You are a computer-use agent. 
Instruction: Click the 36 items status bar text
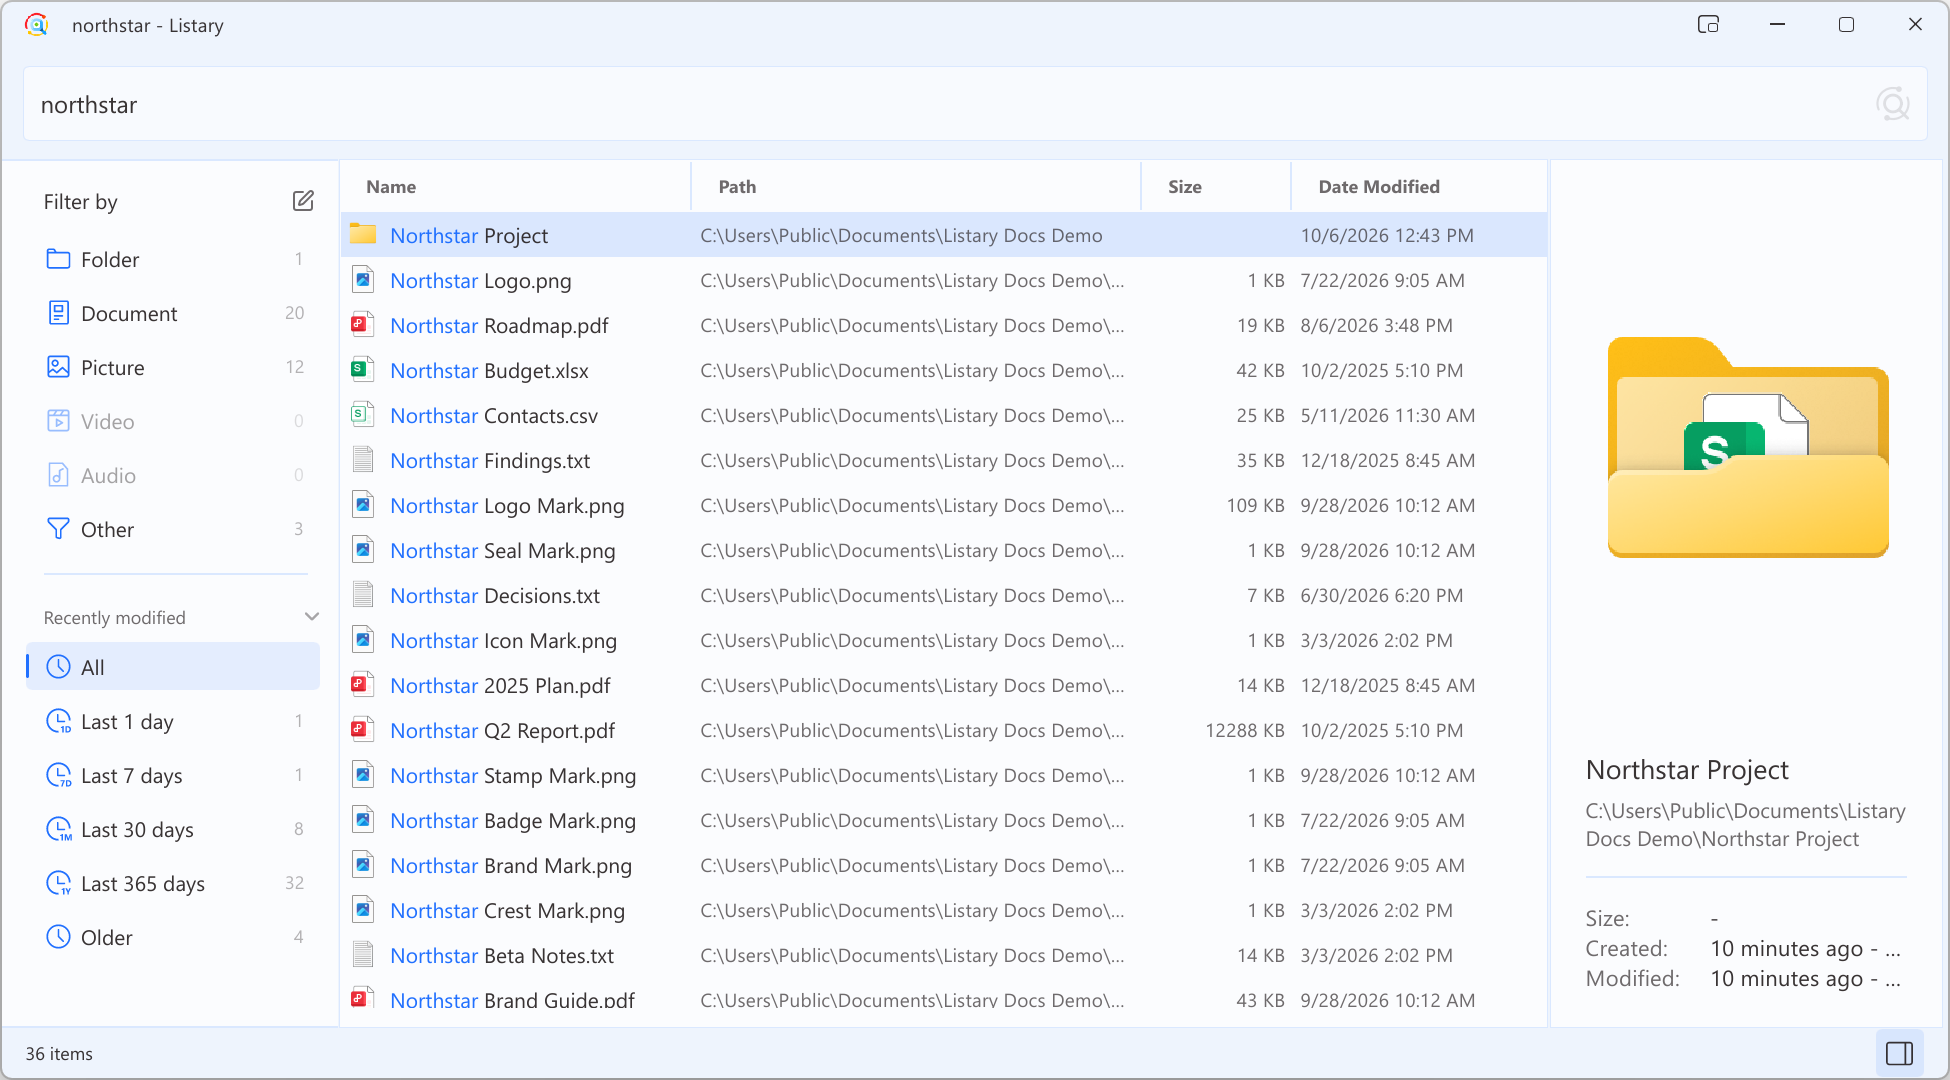pos(59,1054)
